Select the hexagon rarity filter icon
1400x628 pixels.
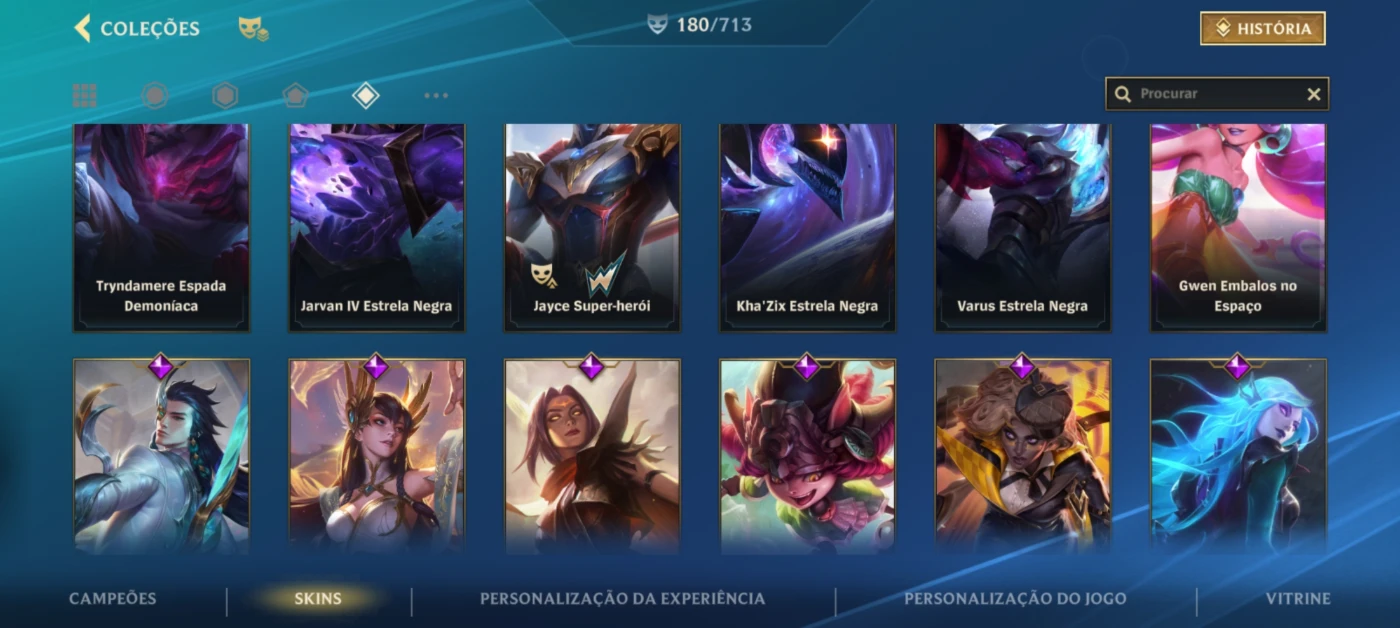point(225,95)
